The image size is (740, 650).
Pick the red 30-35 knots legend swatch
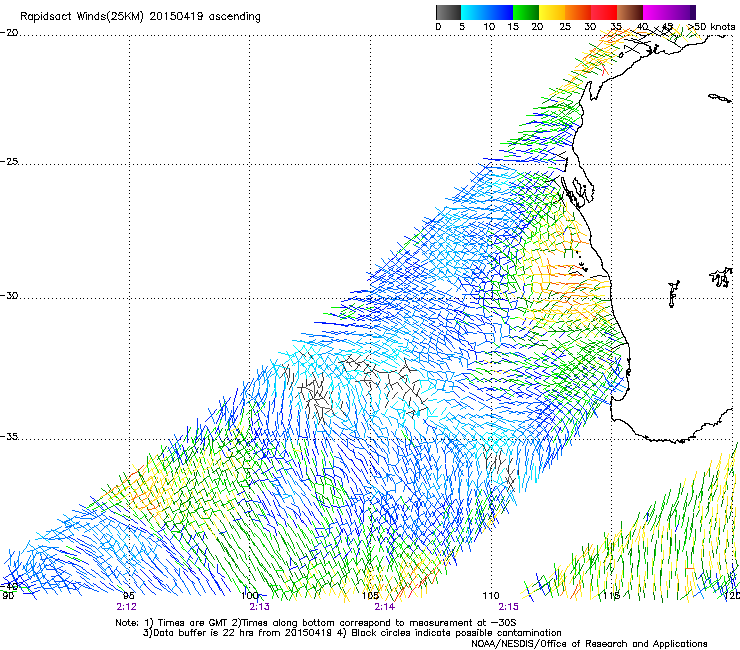[x=604, y=12]
